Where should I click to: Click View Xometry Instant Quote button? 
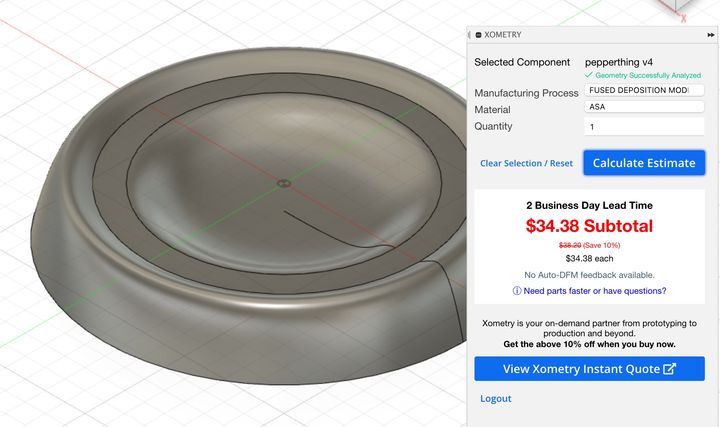pos(589,369)
